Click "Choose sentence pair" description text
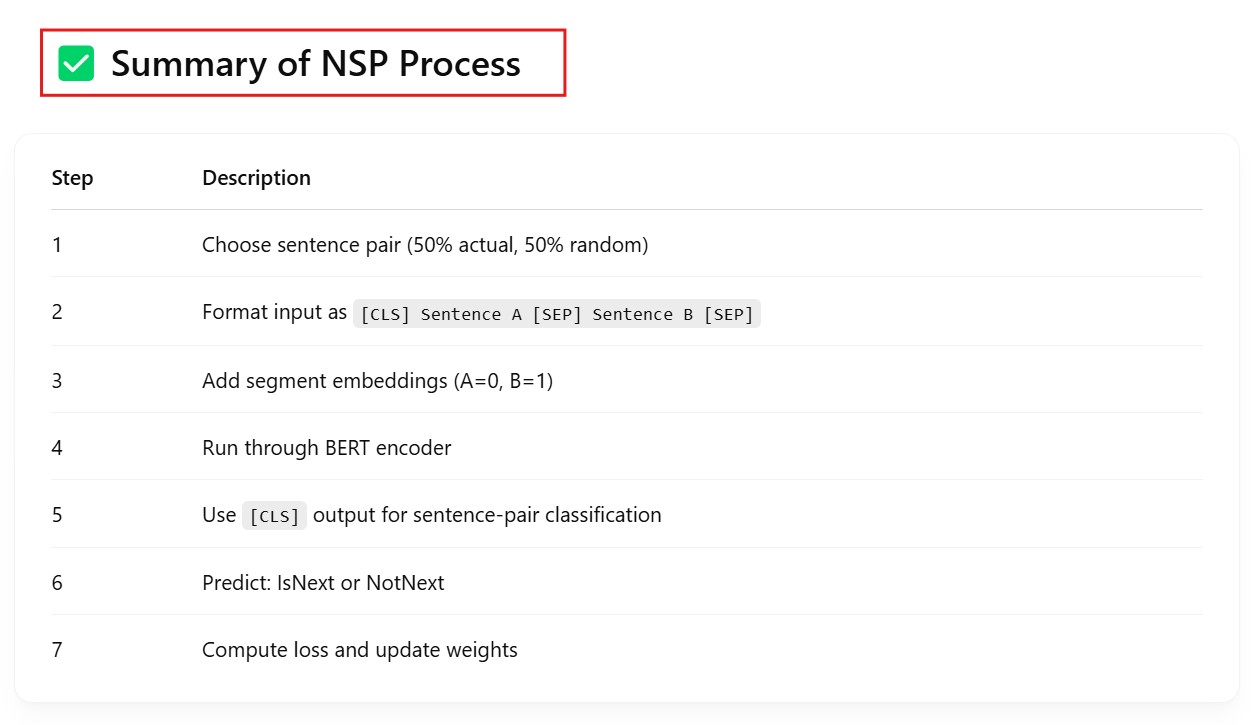This screenshot has width=1257, height=725. pyautogui.click(x=425, y=244)
